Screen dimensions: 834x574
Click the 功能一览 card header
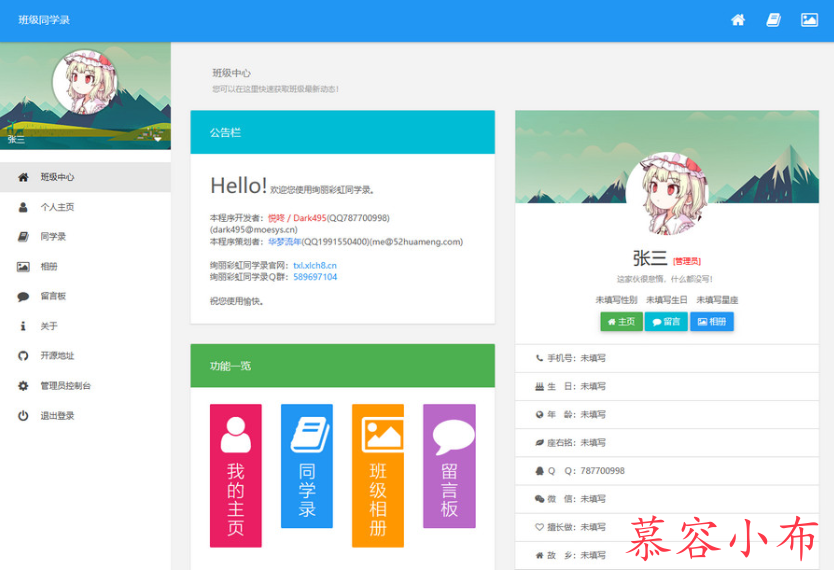point(343,366)
